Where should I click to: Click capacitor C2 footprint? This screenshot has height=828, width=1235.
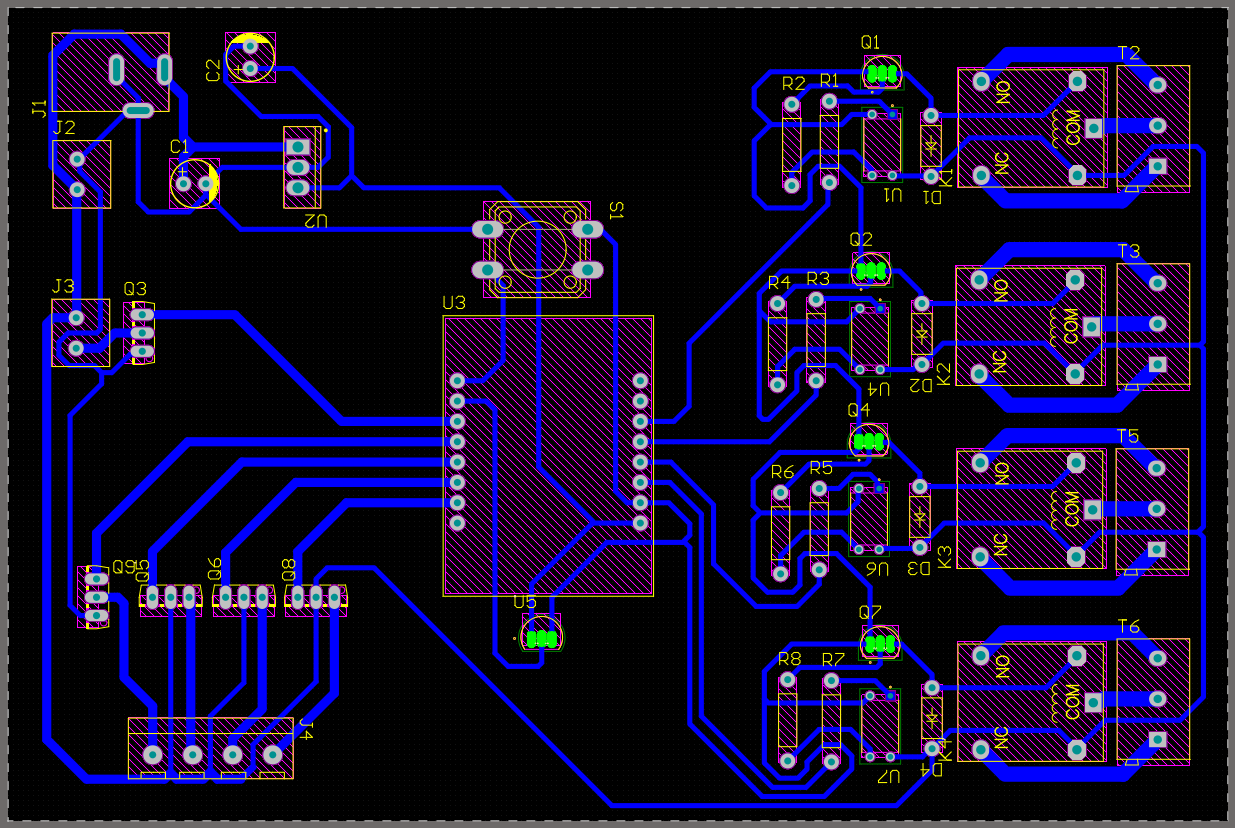[250, 58]
